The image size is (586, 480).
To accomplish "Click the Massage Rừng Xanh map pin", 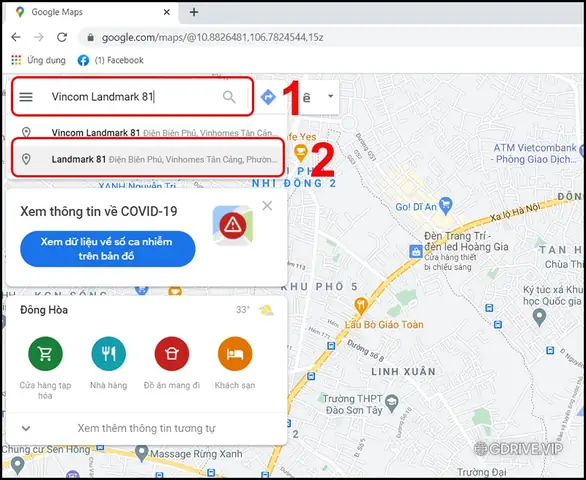I will coord(142,453).
